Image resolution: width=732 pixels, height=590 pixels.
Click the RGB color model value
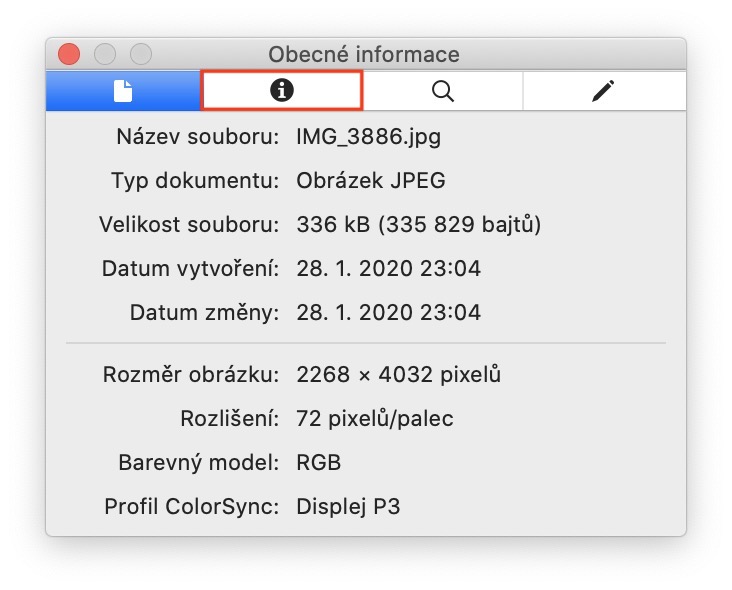(319, 463)
